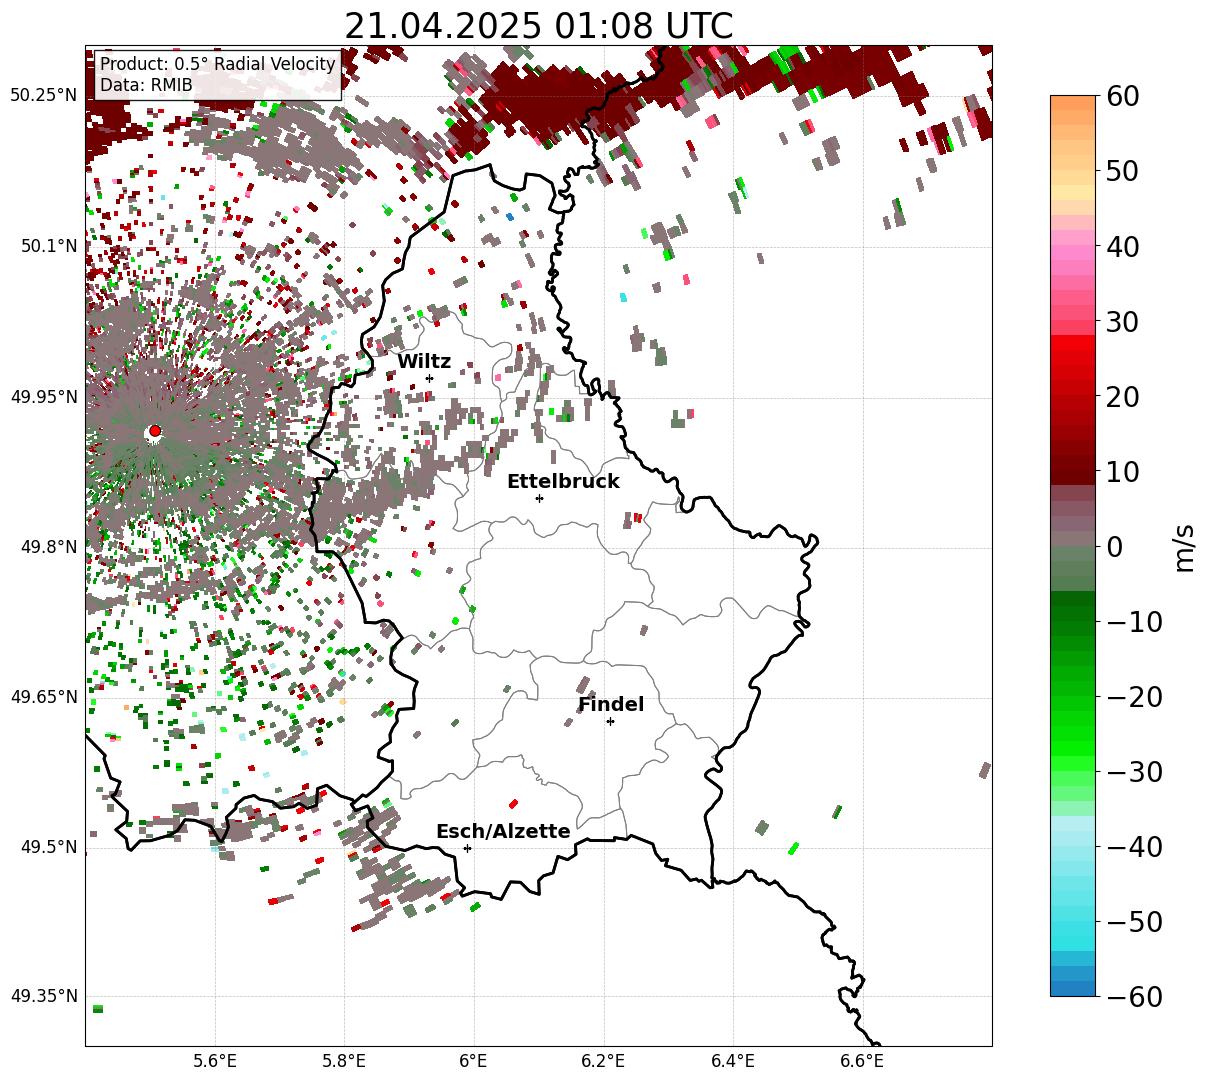Select the Findel city label
Viewport: 1207px width, 1081px height.
coord(610,705)
